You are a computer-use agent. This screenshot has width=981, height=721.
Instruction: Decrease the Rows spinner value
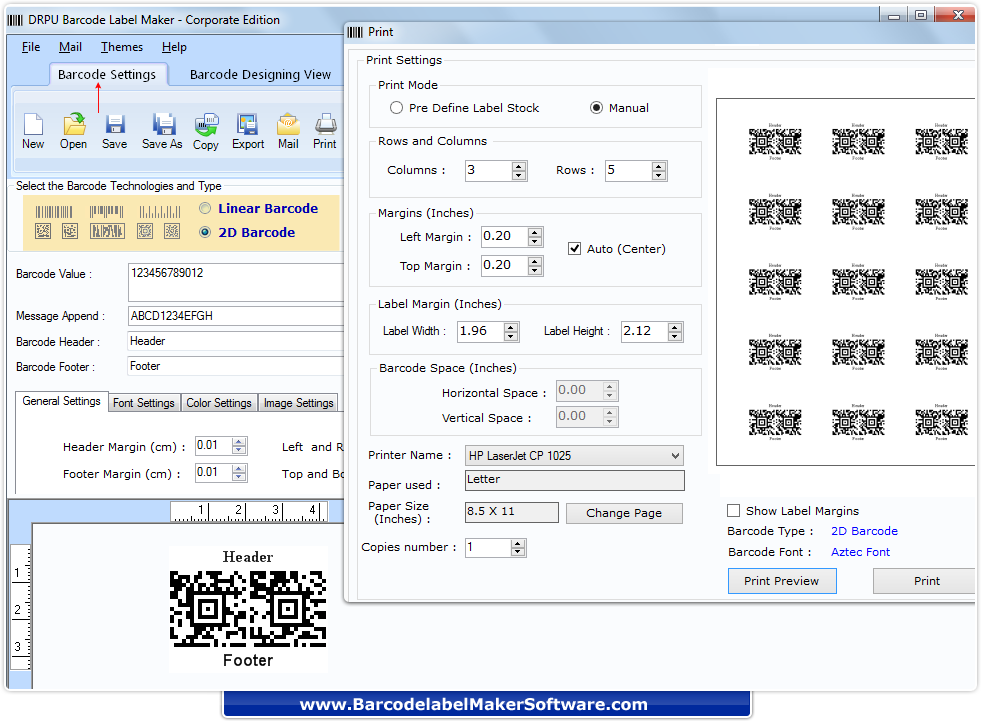coord(659,175)
